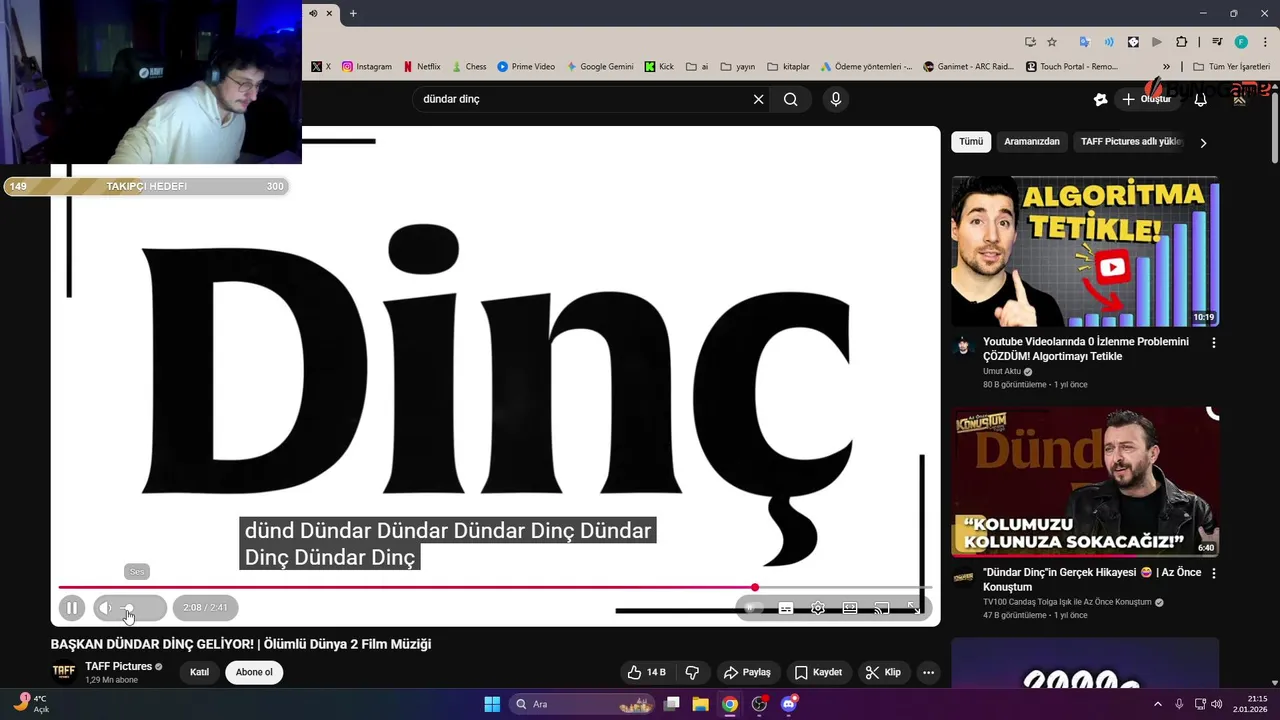The height and width of the screenshot is (720, 1280).
Task: Cast video with Play on TV icon
Action: (x=882, y=608)
